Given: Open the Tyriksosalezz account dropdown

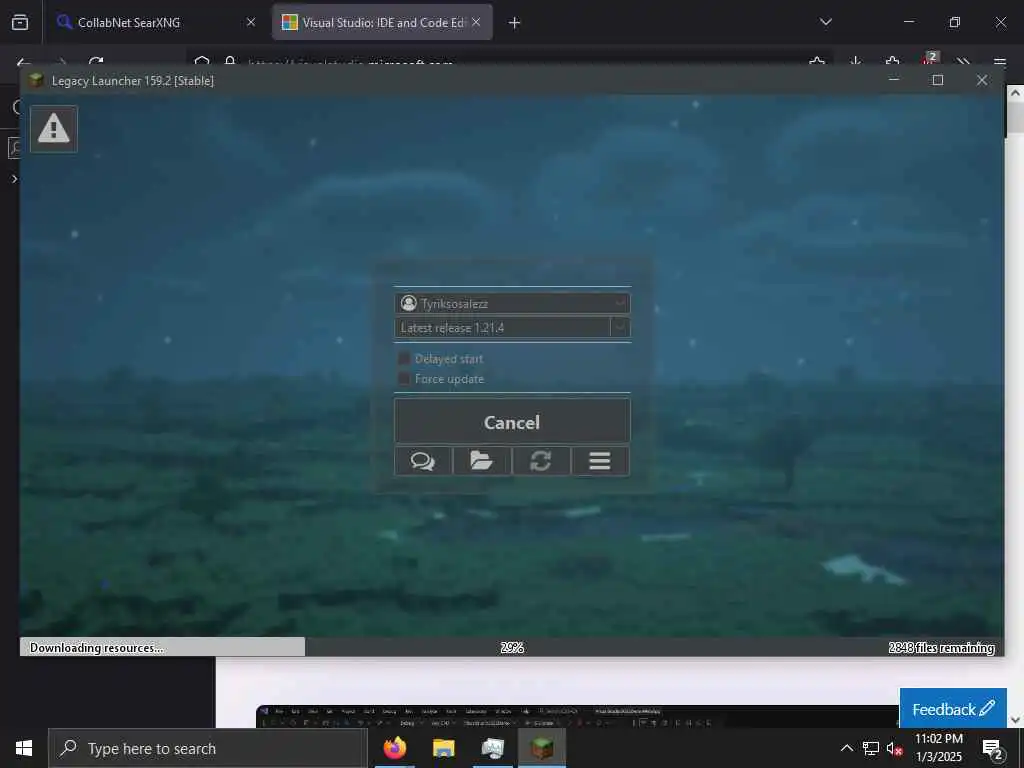Looking at the screenshot, I should 512,303.
